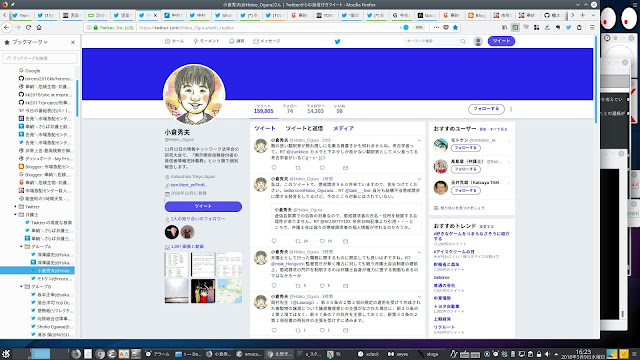Open the 小倉秀夫 caricature profile picture
Screen dimensions: 640x360
[194, 95]
